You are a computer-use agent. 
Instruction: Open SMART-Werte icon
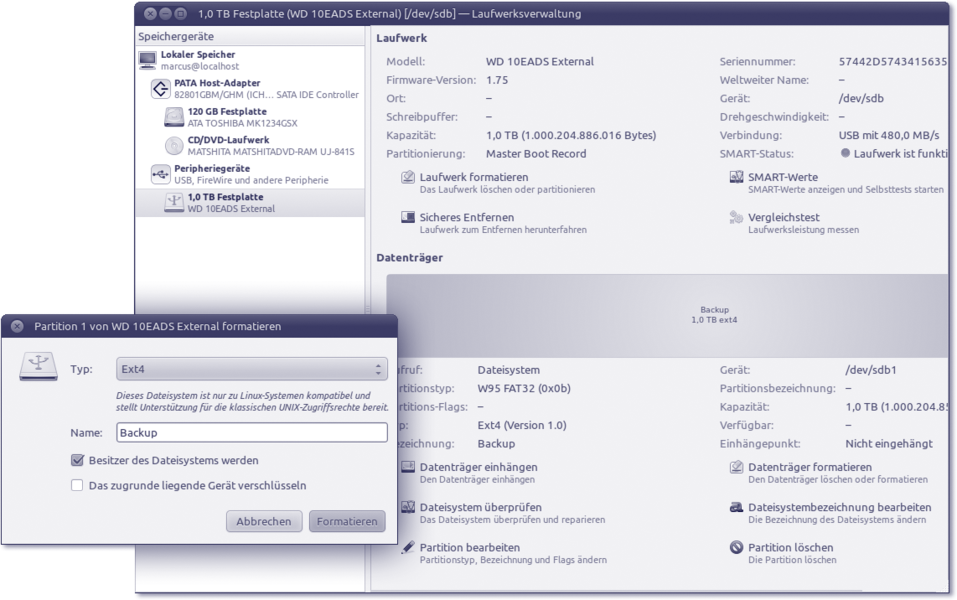pyautogui.click(x=736, y=178)
